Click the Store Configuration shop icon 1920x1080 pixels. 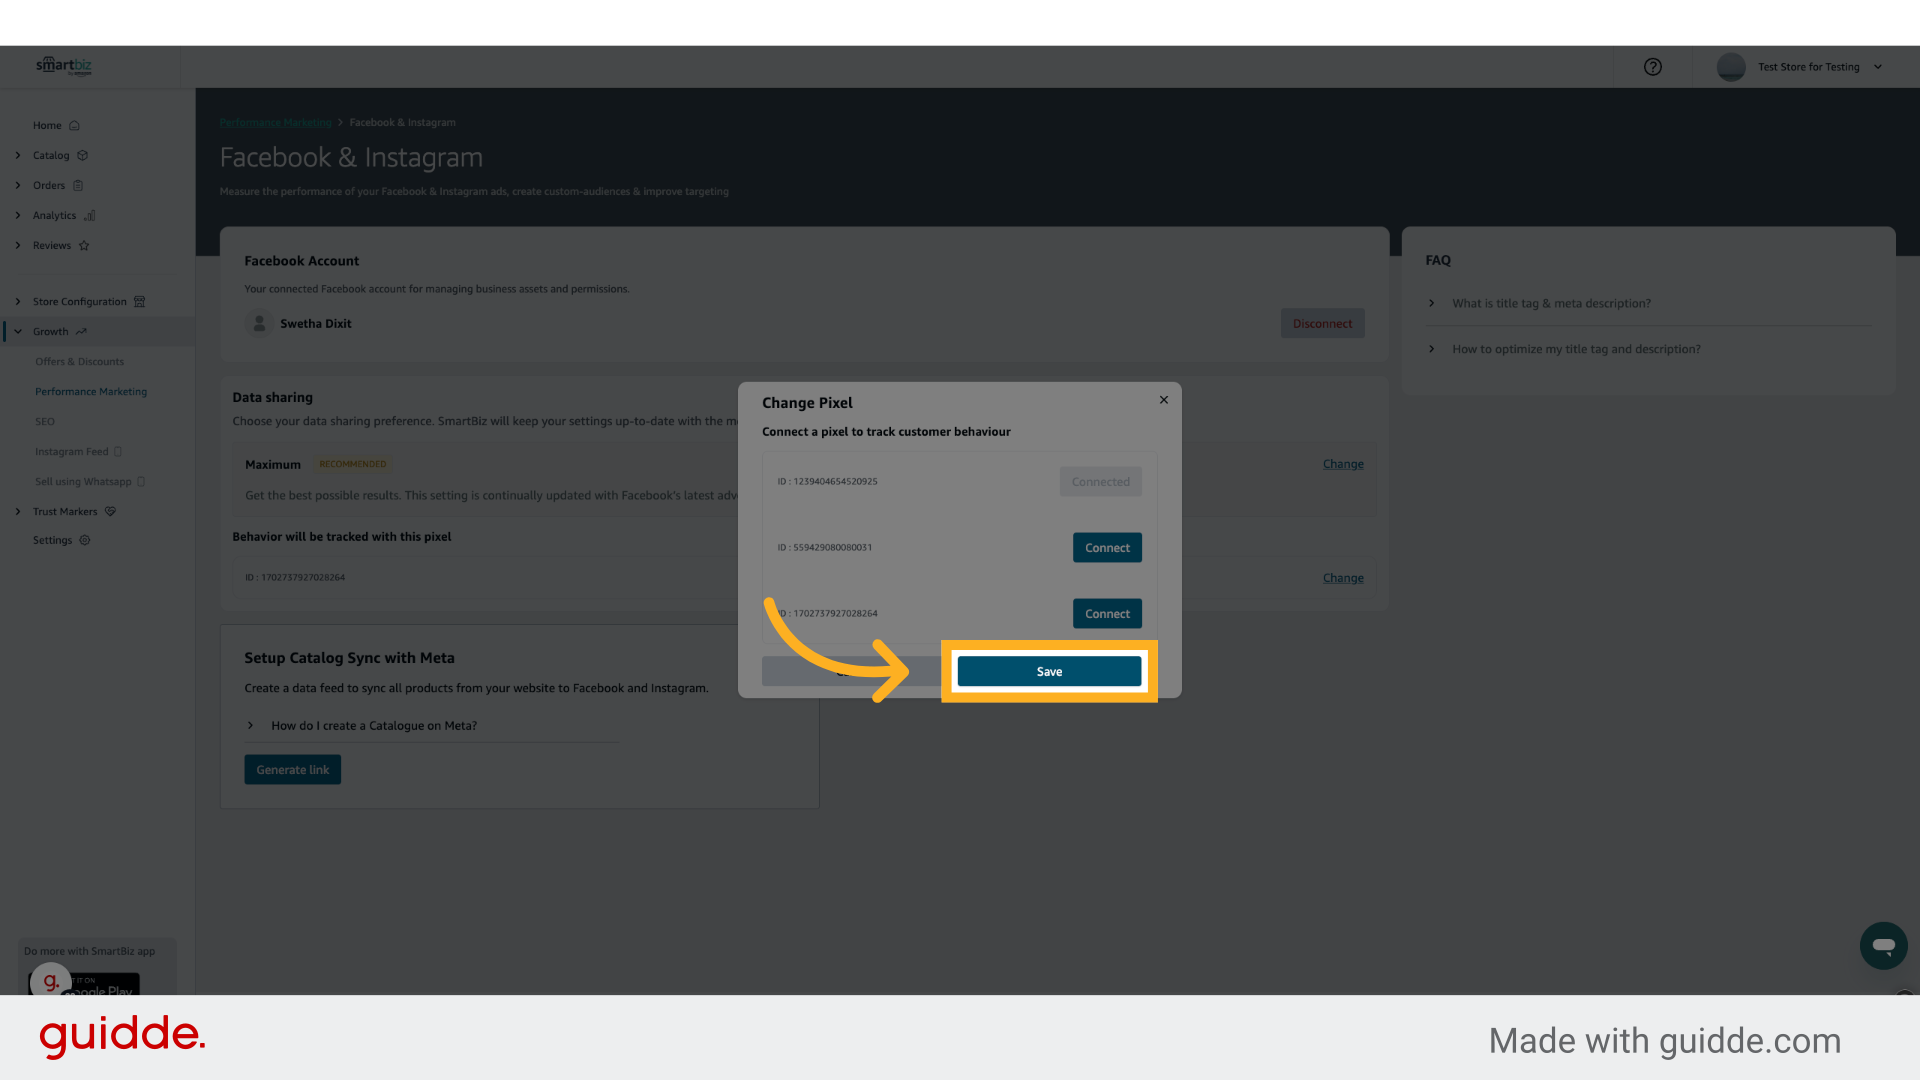point(140,302)
